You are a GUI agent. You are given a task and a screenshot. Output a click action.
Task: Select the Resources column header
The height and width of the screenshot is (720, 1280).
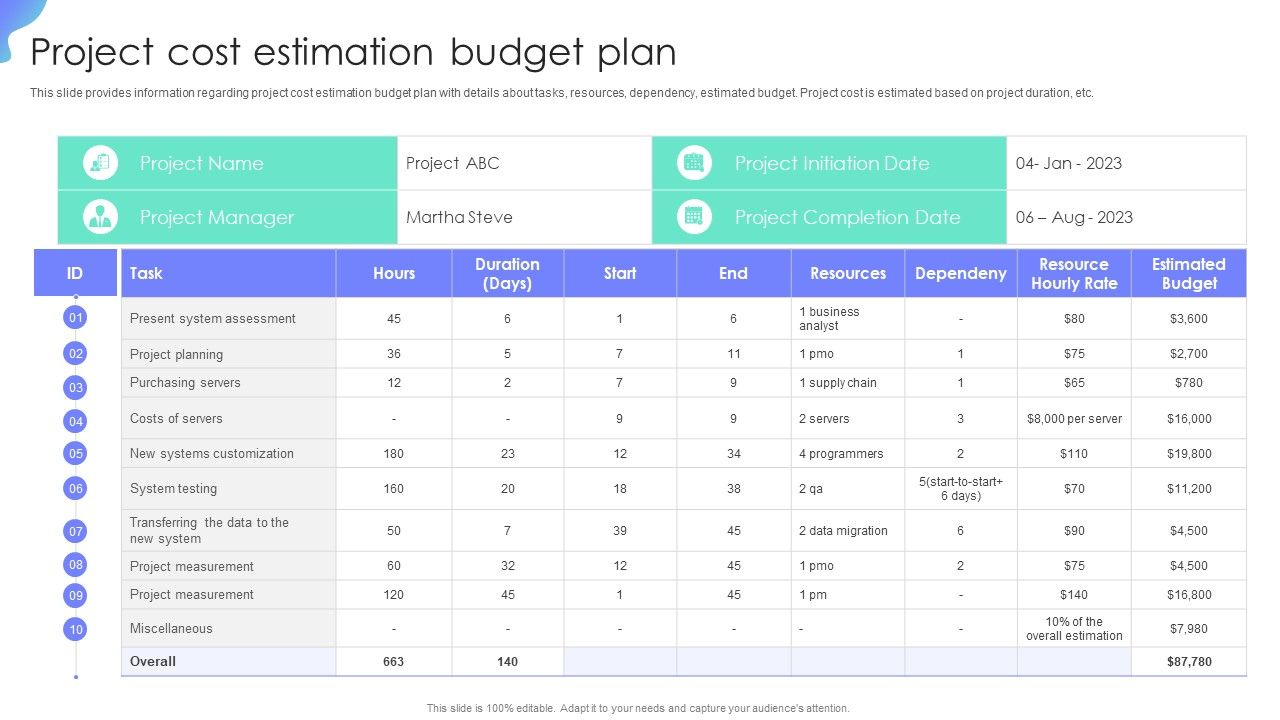(848, 273)
